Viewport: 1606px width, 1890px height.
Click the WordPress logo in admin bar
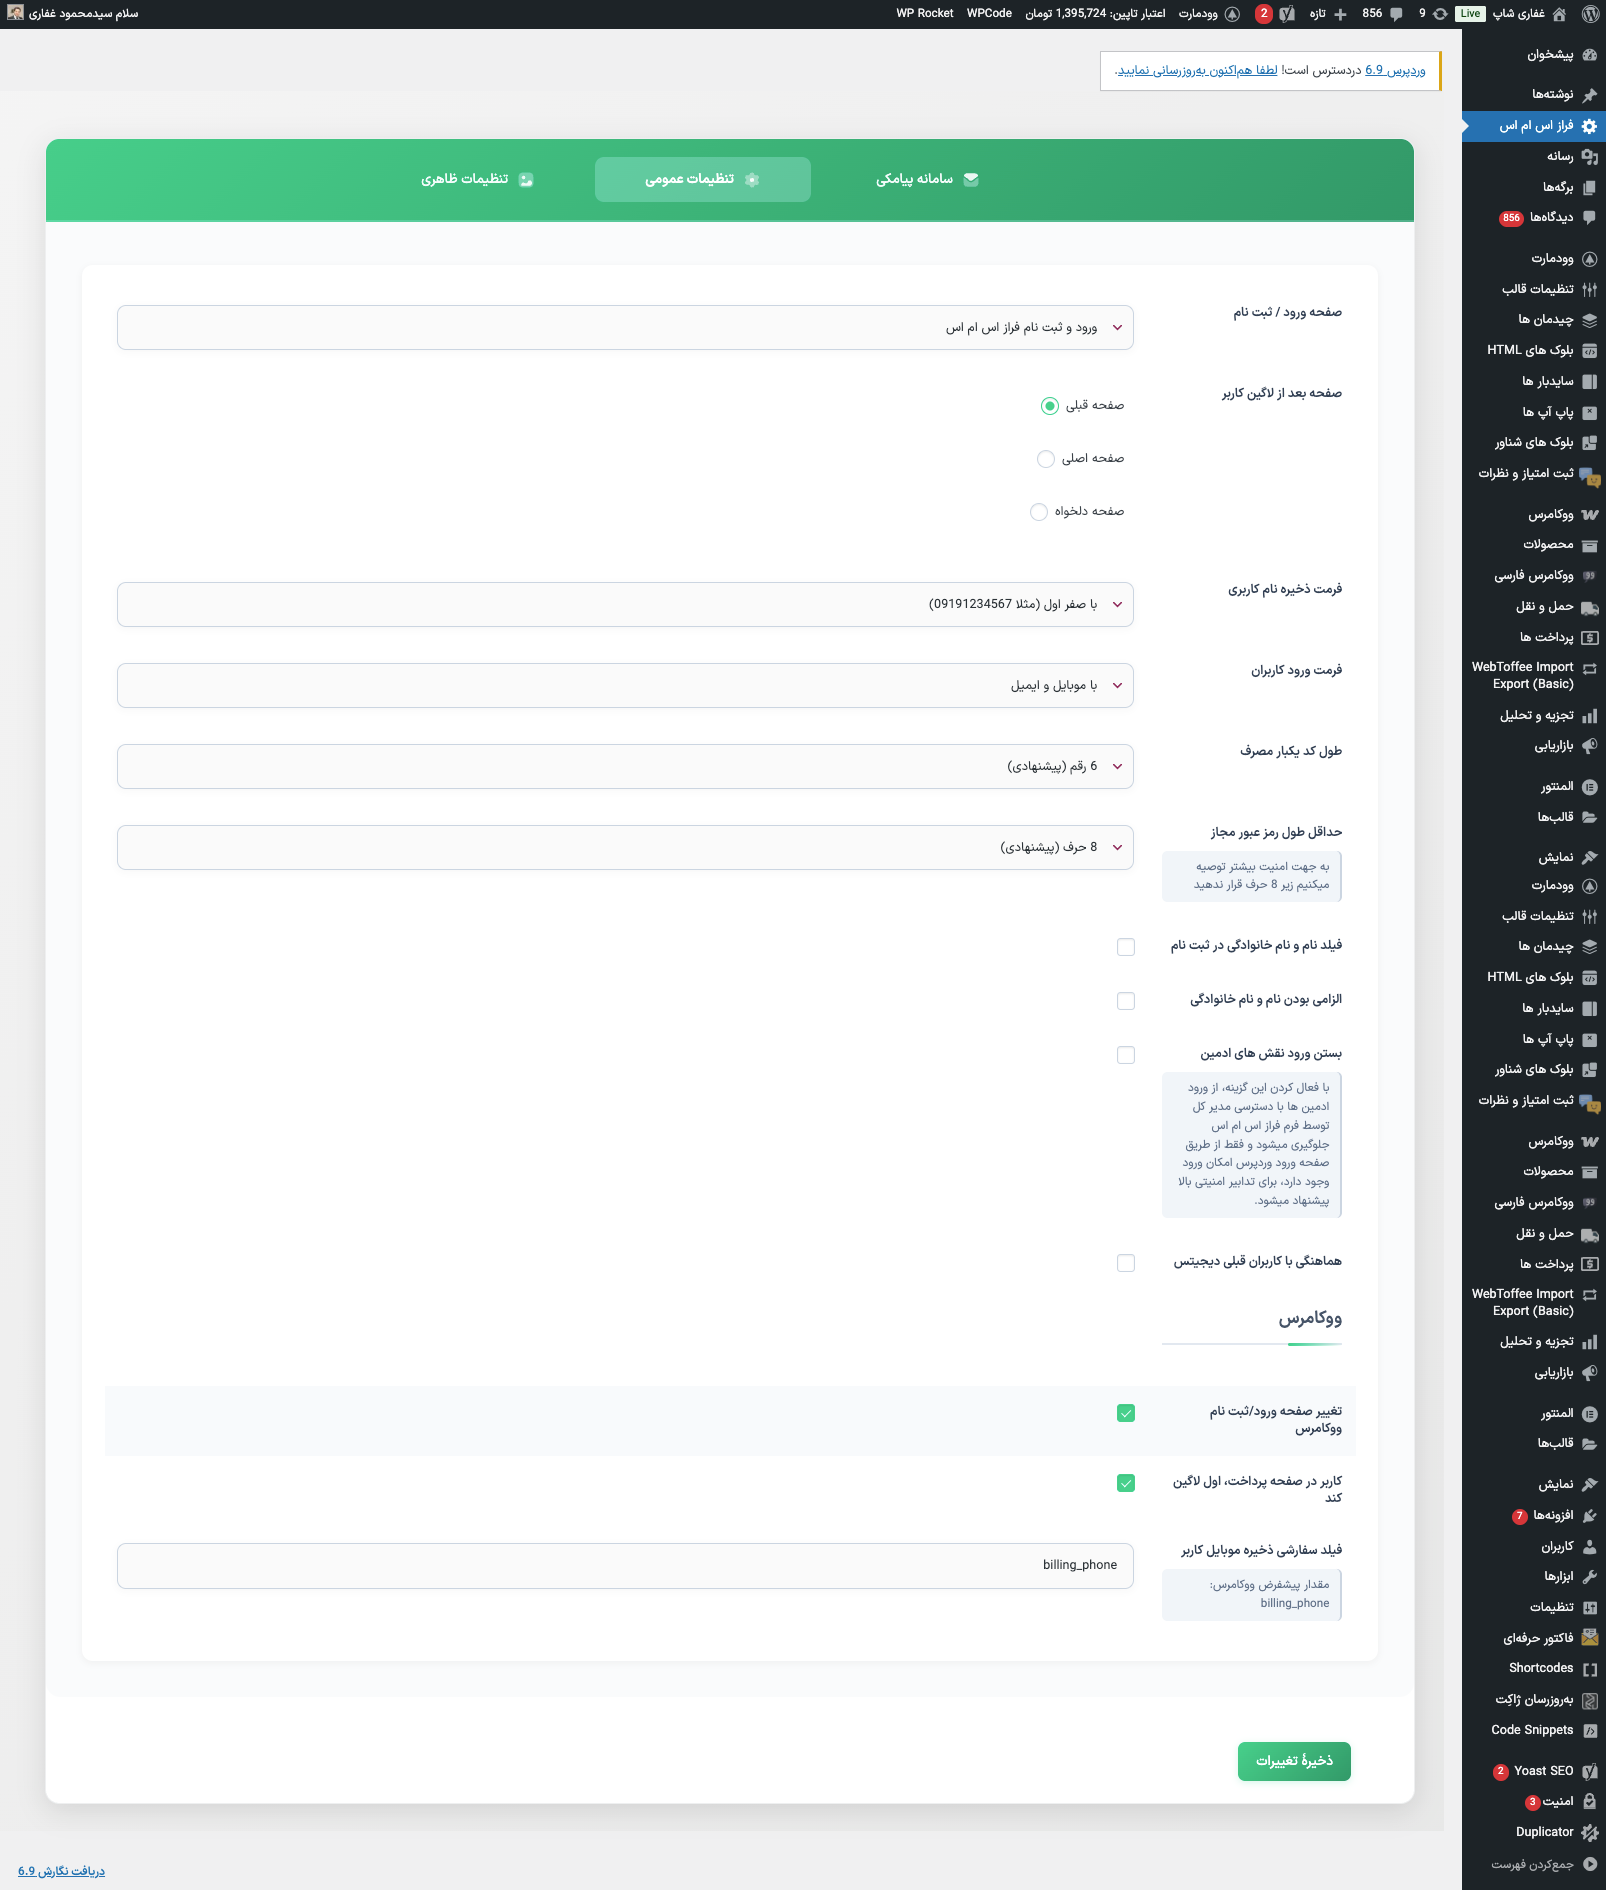pos(1590,14)
